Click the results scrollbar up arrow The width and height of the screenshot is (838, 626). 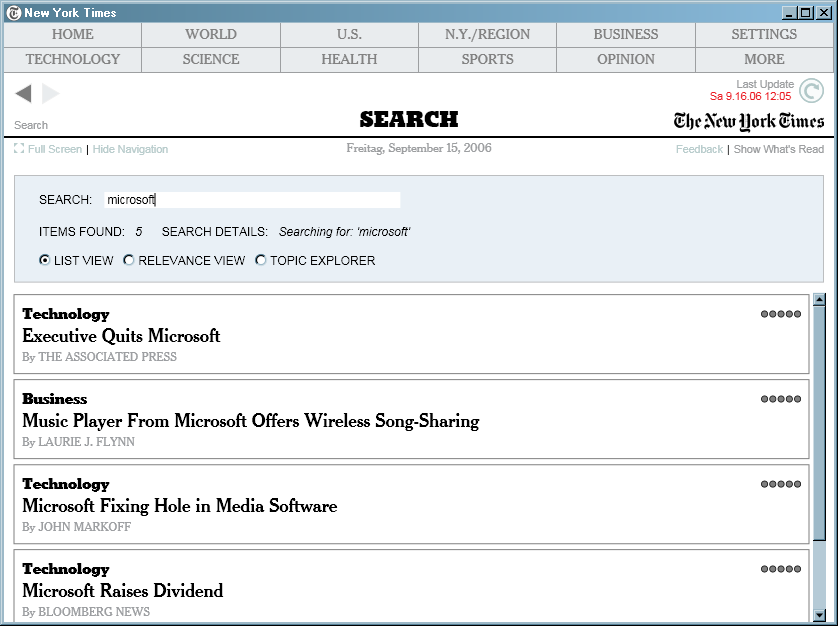(x=819, y=299)
